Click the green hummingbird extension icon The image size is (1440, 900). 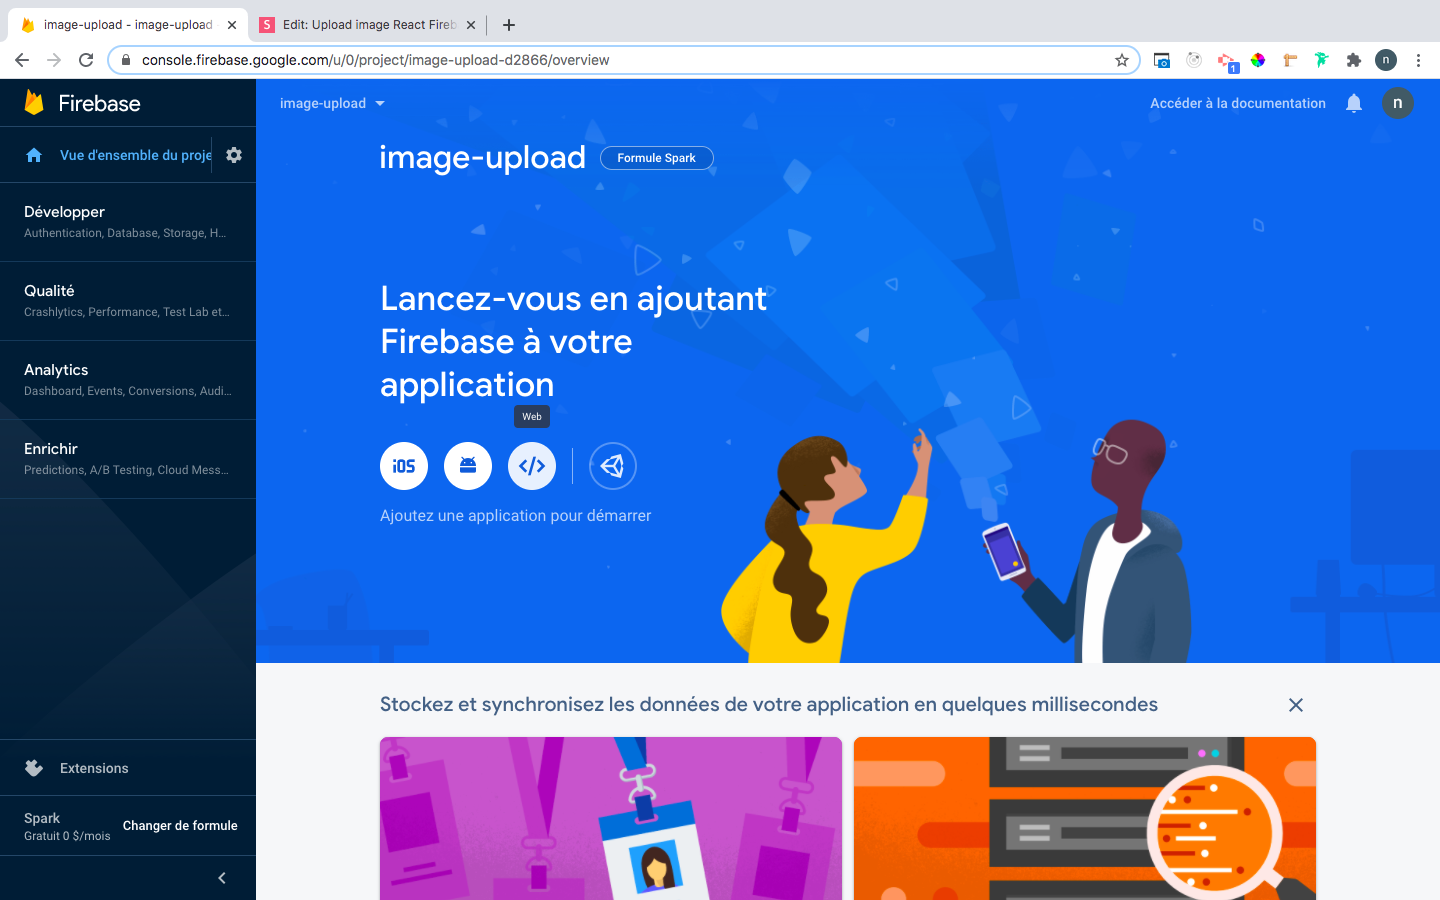pos(1322,60)
